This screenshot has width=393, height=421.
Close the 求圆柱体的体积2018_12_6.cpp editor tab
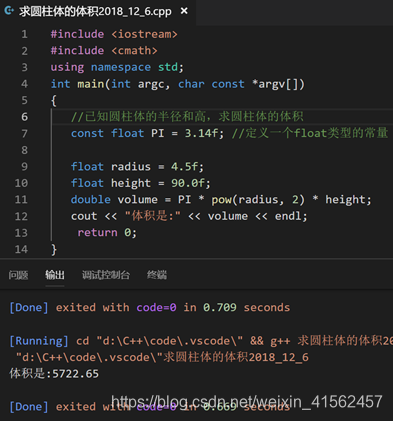[x=184, y=11]
